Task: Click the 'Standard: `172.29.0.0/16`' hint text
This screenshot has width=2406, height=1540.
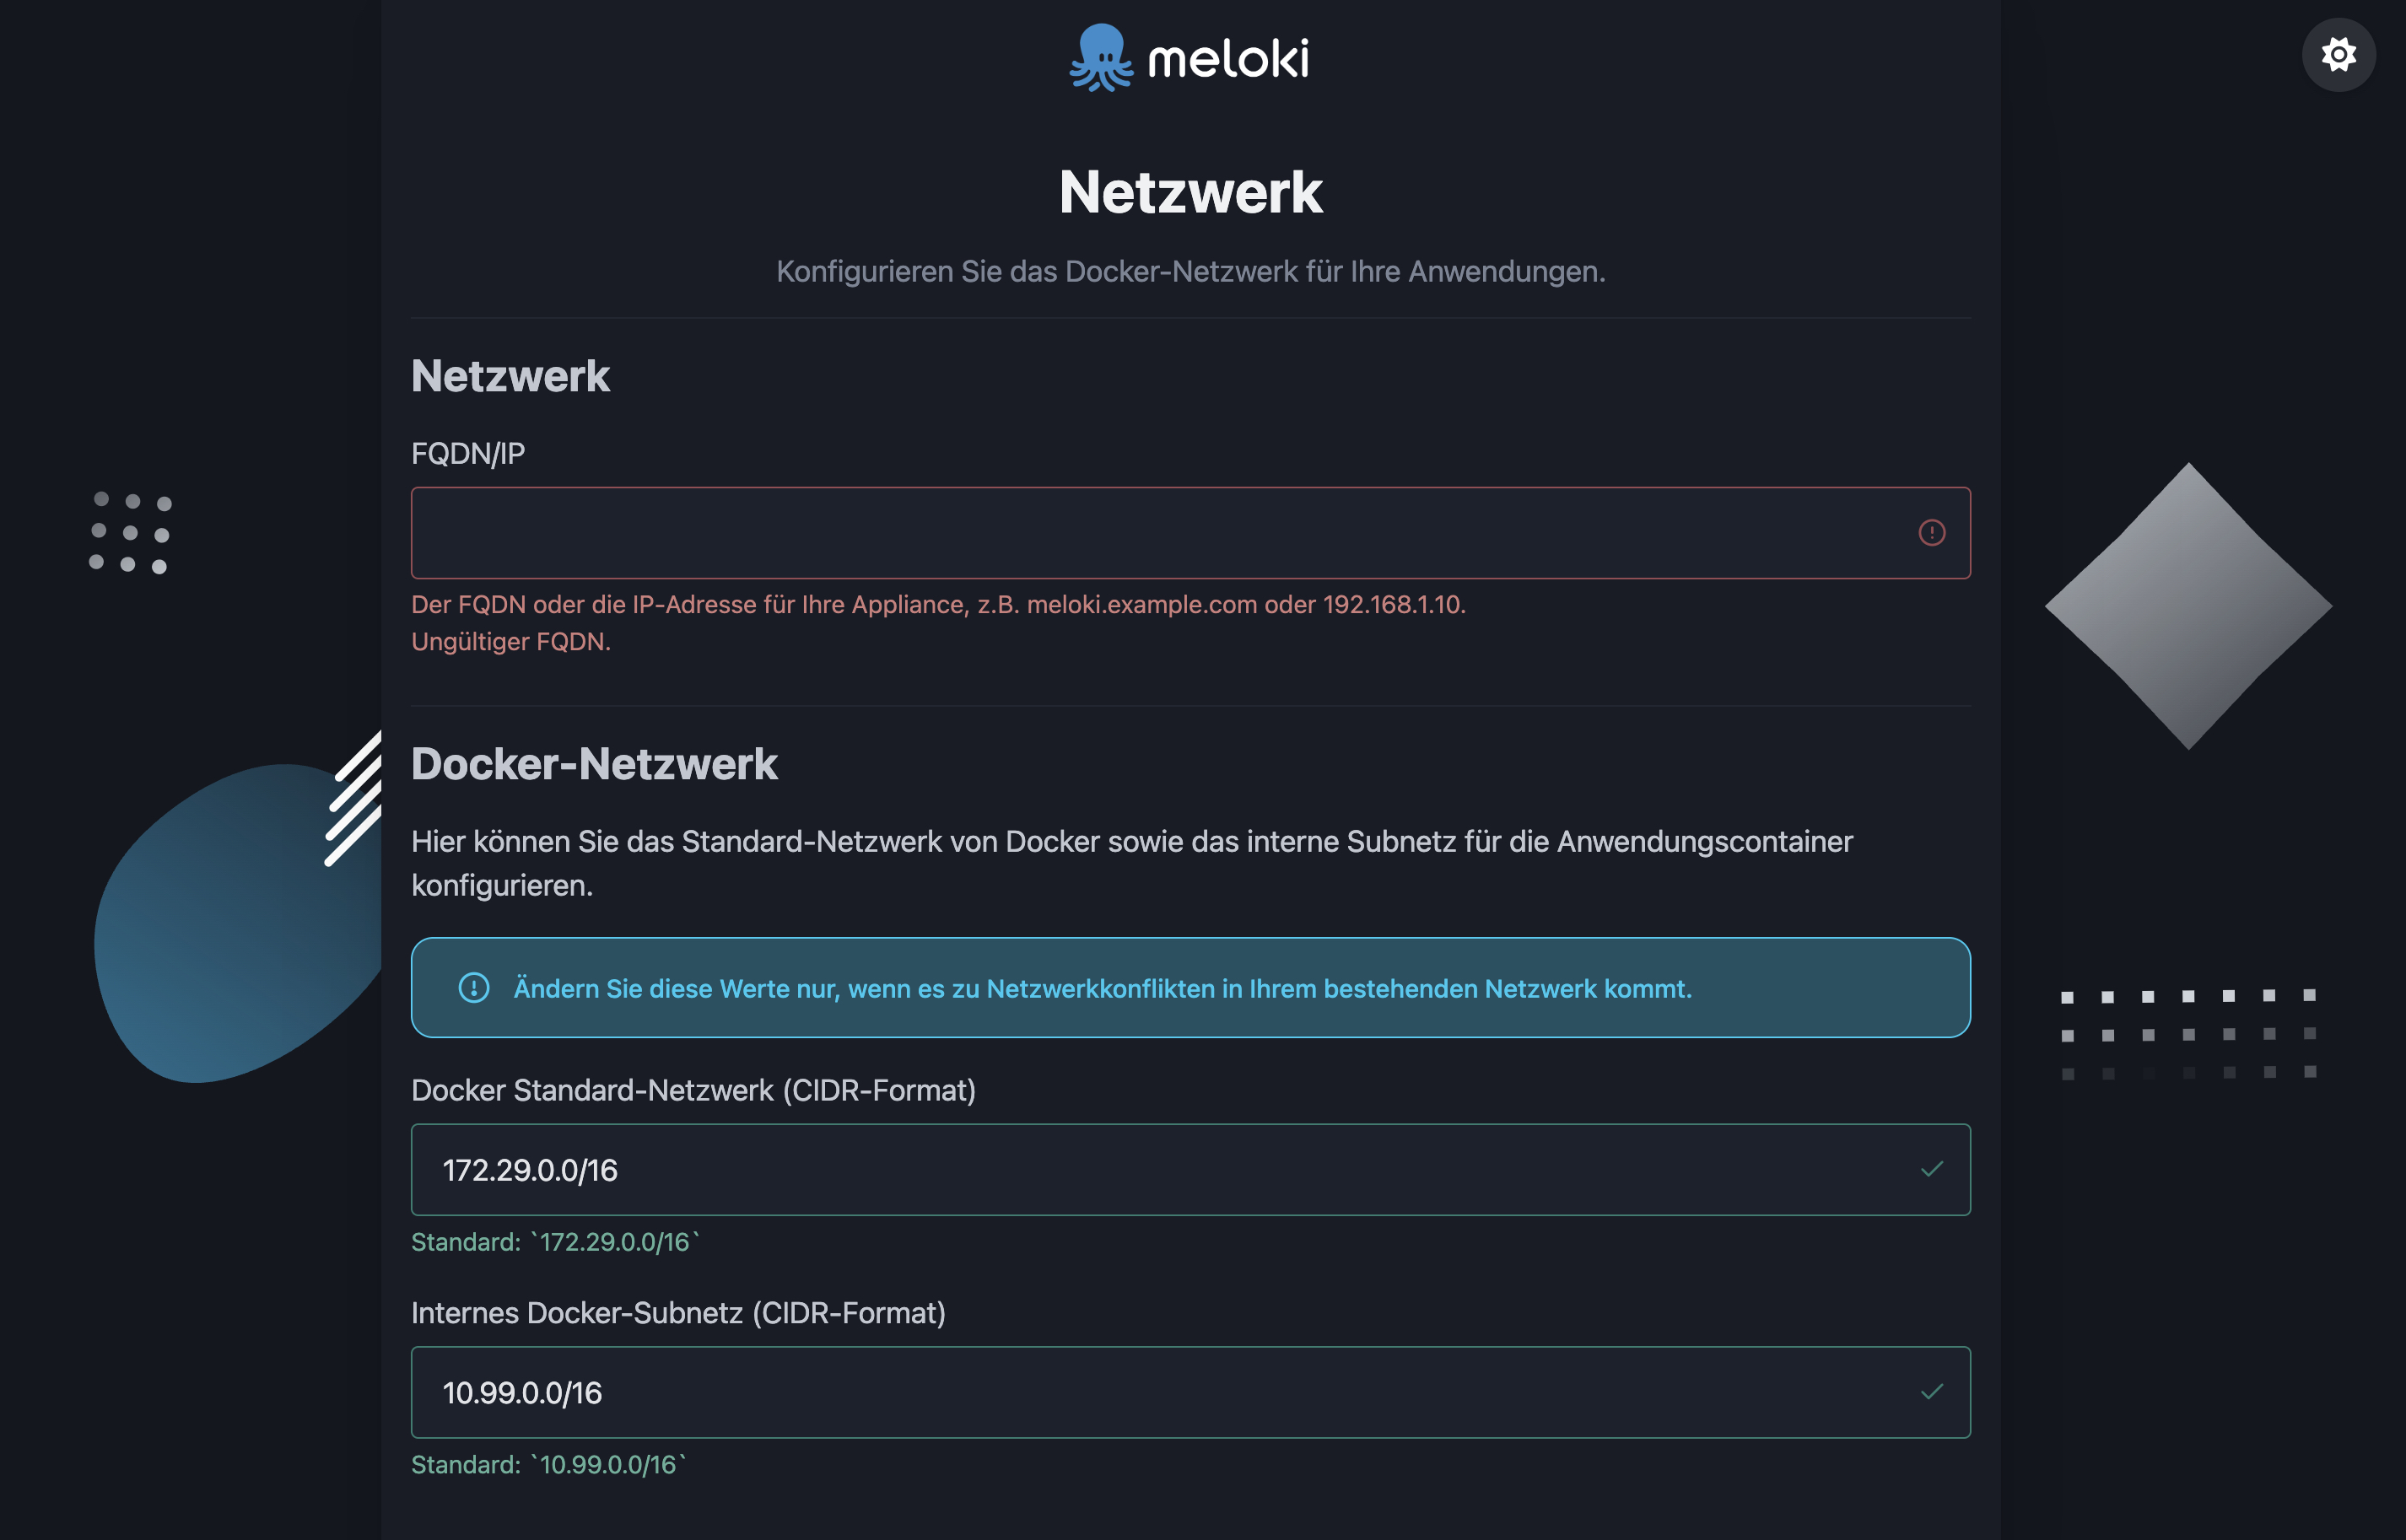Action: tap(555, 1242)
